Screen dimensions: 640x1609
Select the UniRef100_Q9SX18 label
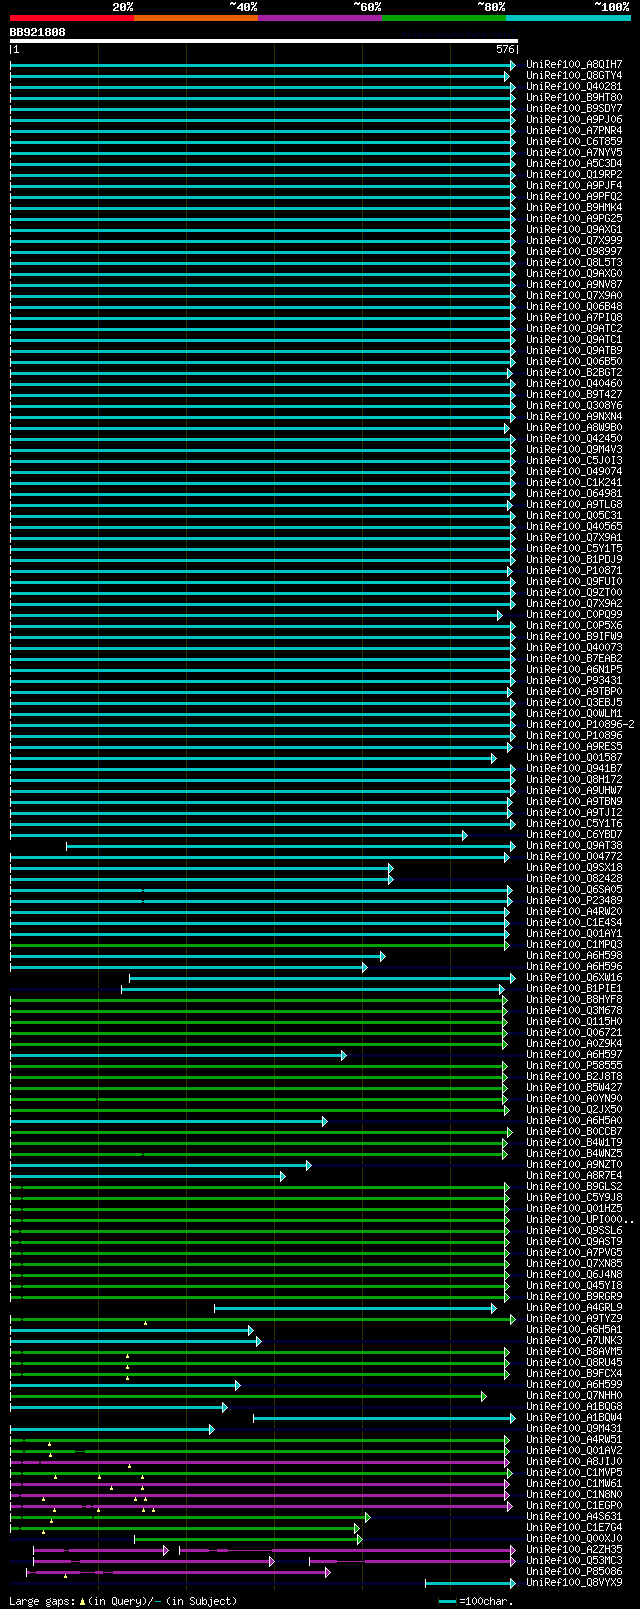[x=574, y=867]
